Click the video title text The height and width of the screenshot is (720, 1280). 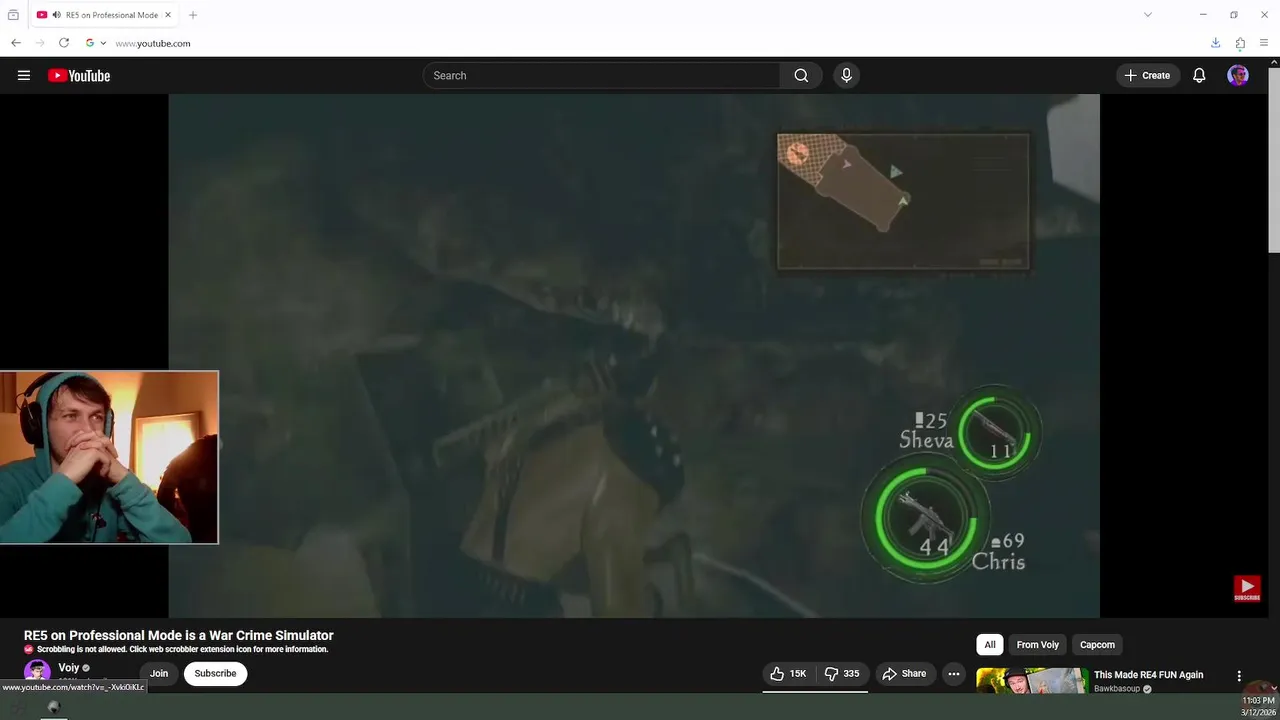179,635
